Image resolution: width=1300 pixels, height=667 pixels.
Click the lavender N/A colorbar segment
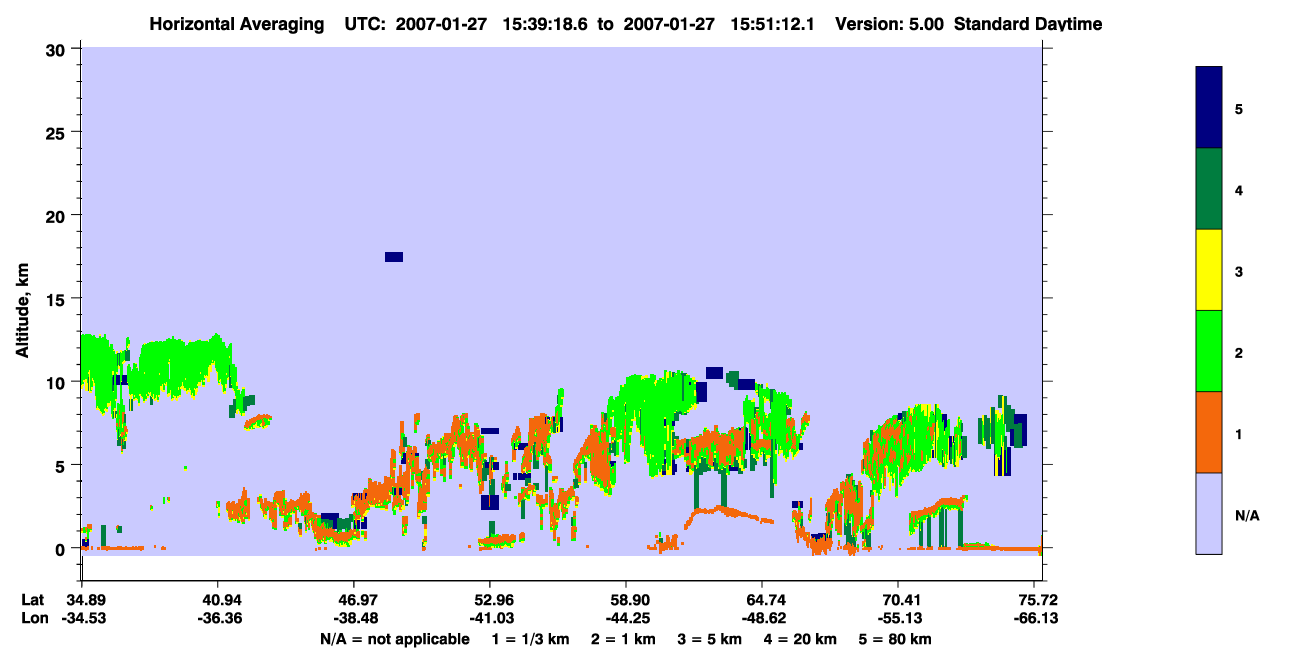click(1209, 513)
